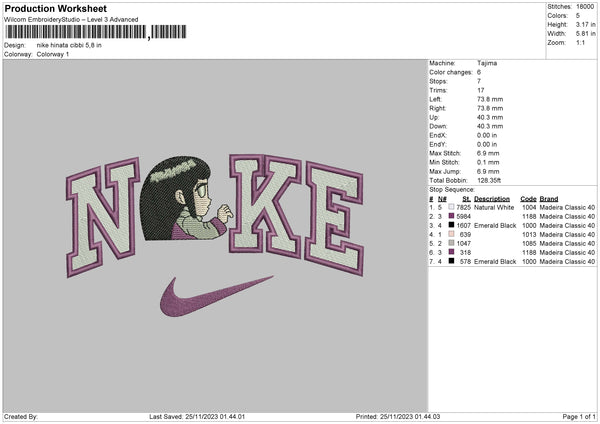Click the Zoom value '1:1'
Viewport: 600px width, 424px height.
click(x=580, y=42)
